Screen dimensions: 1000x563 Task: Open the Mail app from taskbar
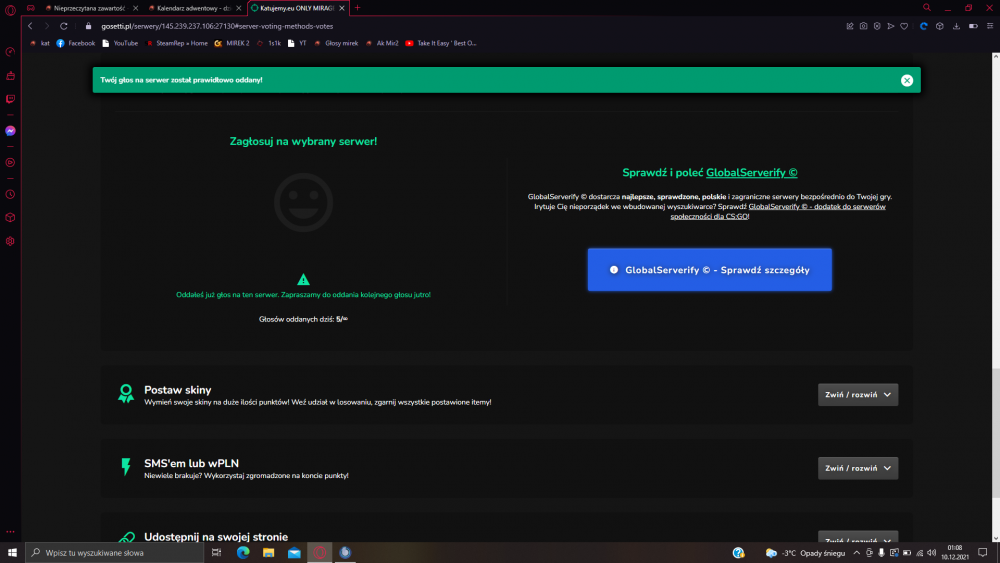[x=294, y=552]
